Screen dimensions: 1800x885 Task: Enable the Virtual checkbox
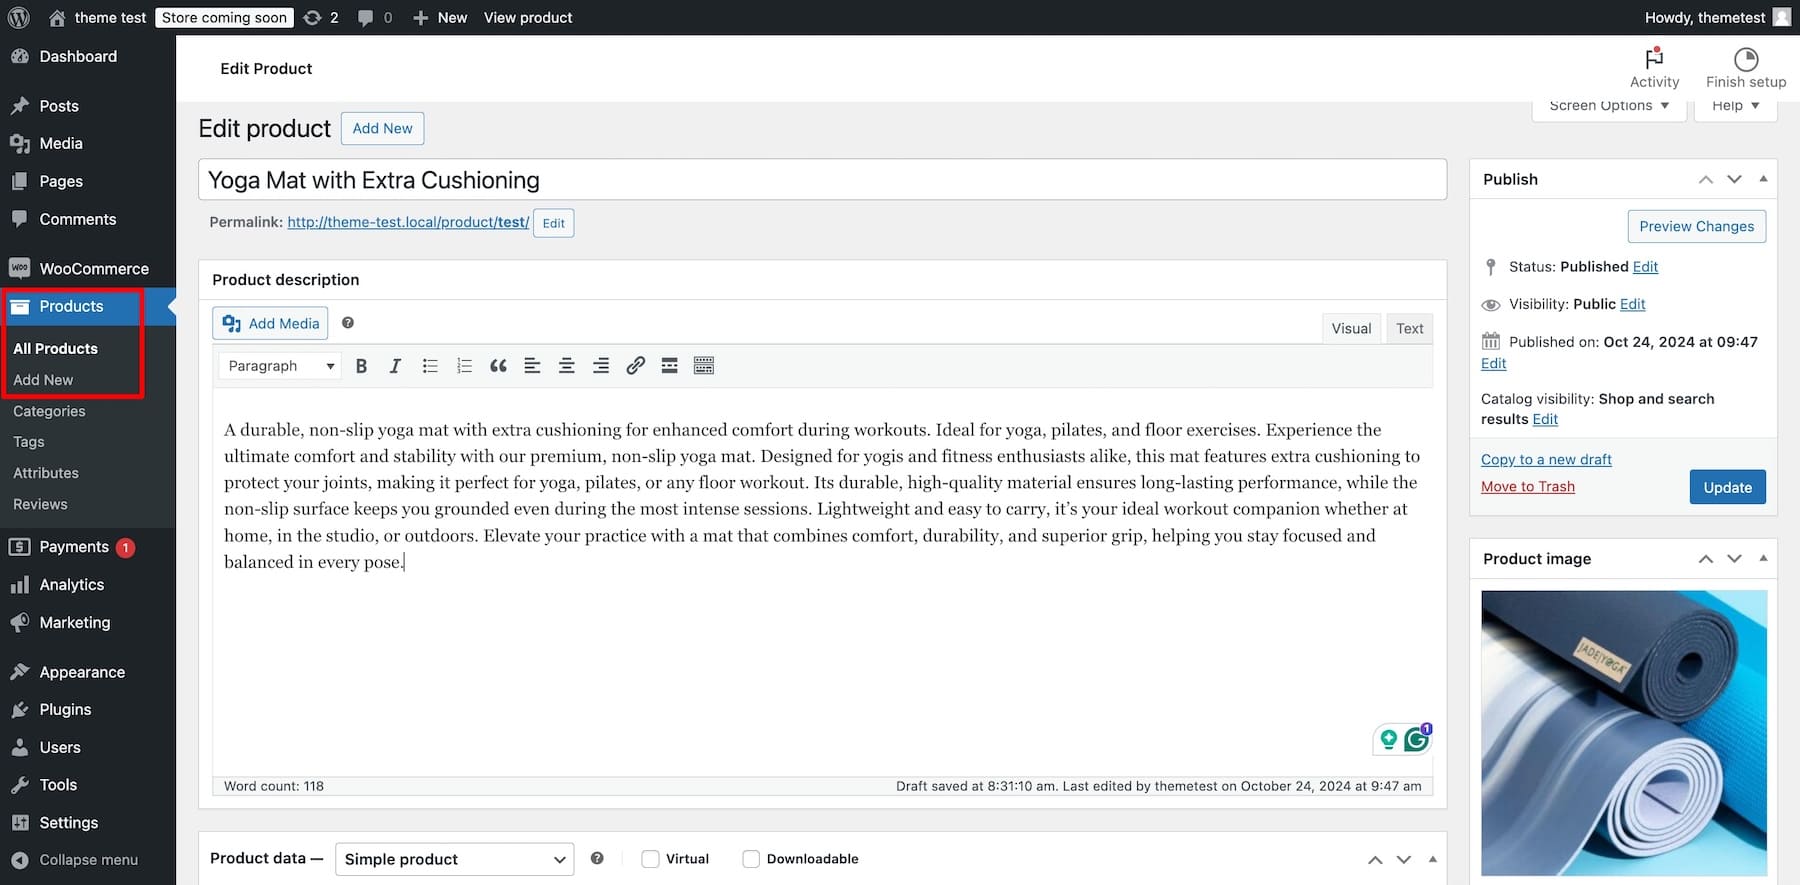650,859
